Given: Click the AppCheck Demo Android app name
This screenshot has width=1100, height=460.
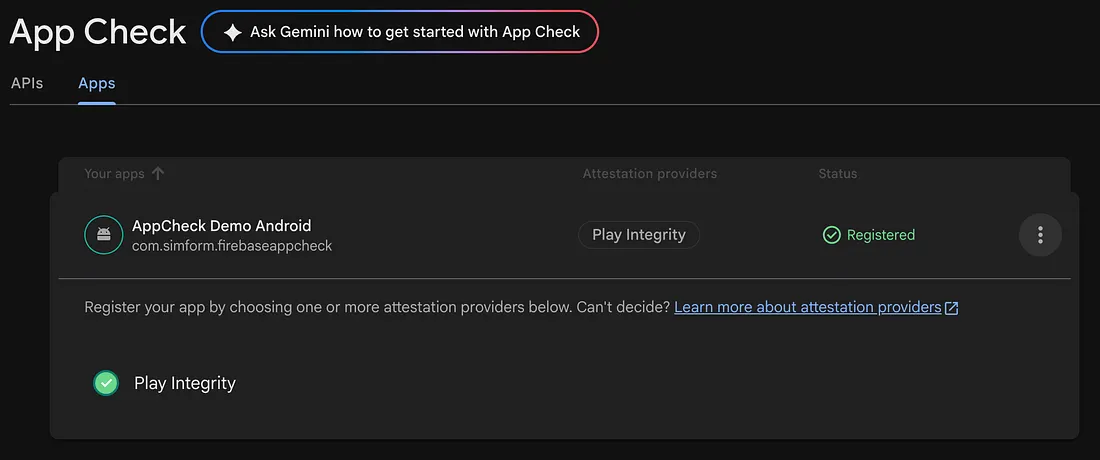Looking at the screenshot, I should pyautogui.click(x=222, y=226).
